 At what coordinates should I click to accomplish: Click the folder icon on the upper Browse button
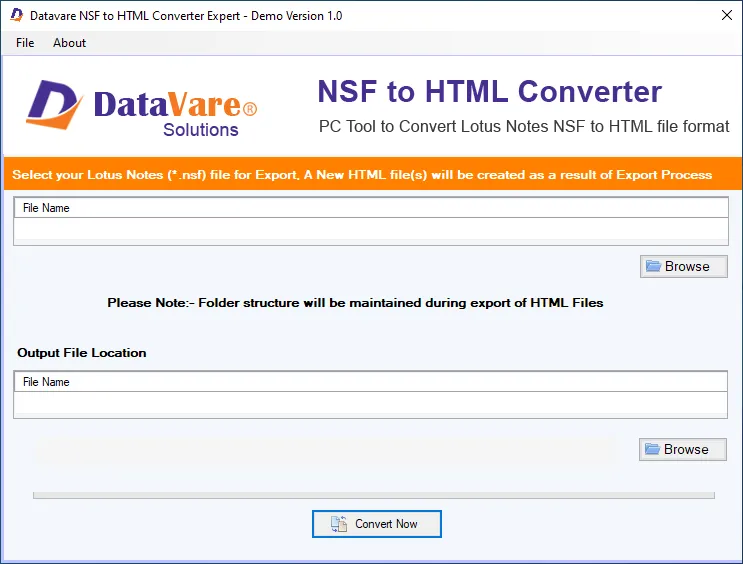[x=653, y=266]
